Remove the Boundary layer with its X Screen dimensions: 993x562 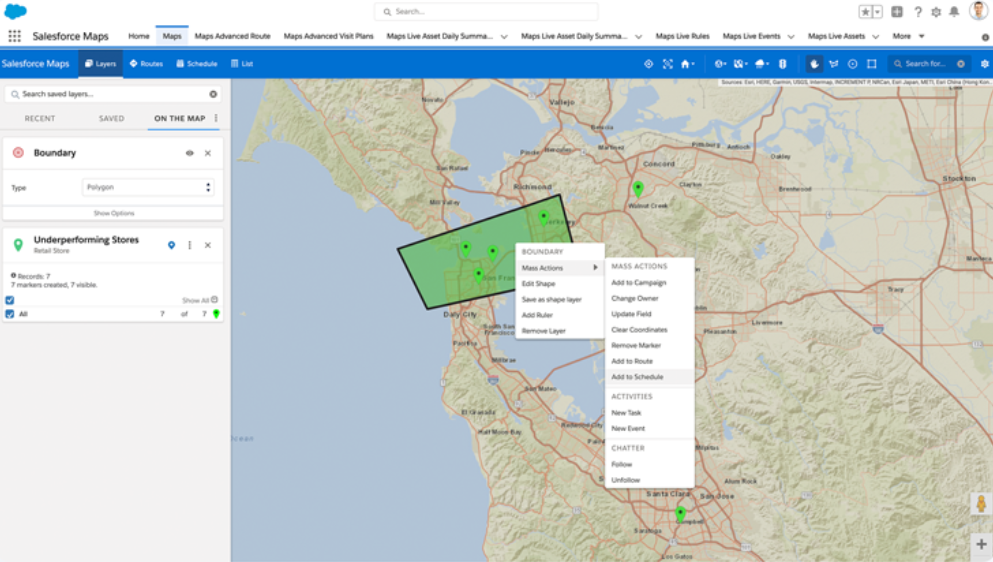coord(208,153)
